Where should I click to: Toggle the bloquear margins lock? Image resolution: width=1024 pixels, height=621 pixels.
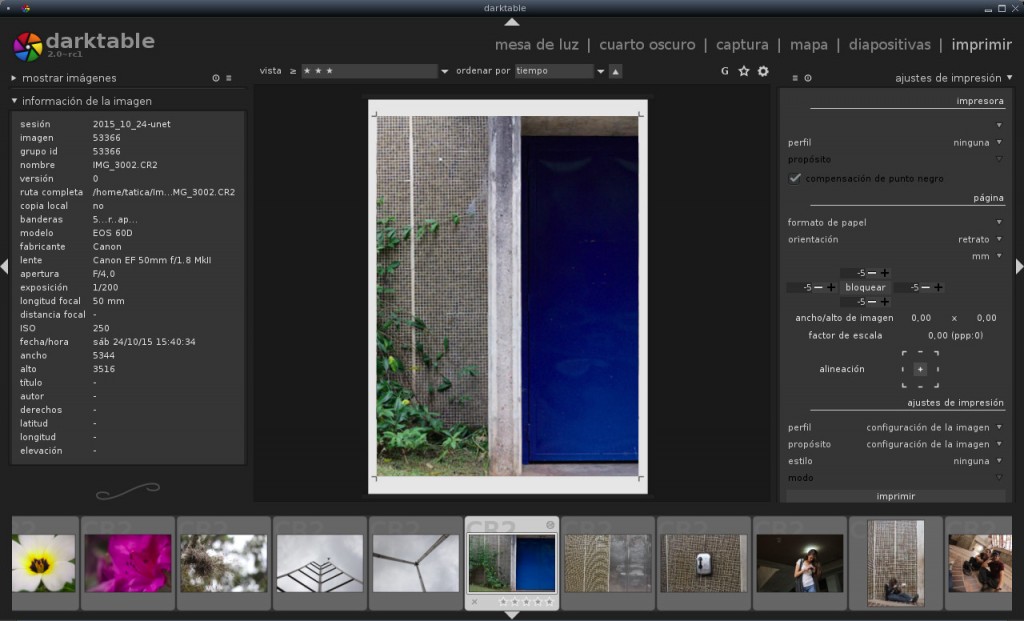(x=865, y=287)
